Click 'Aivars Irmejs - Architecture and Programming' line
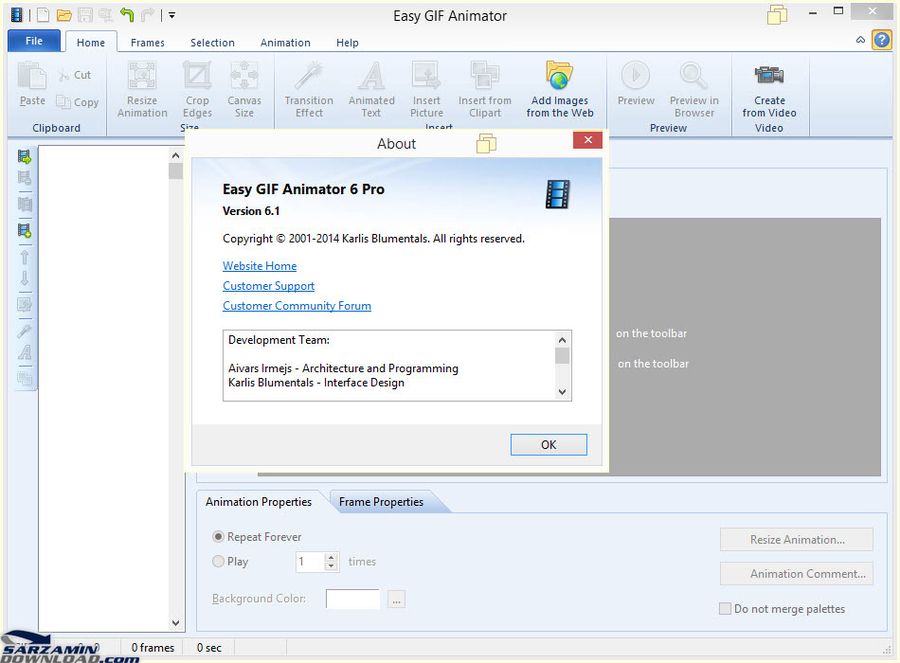This screenshot has height=663, width=900. click(x=343, y=369)
